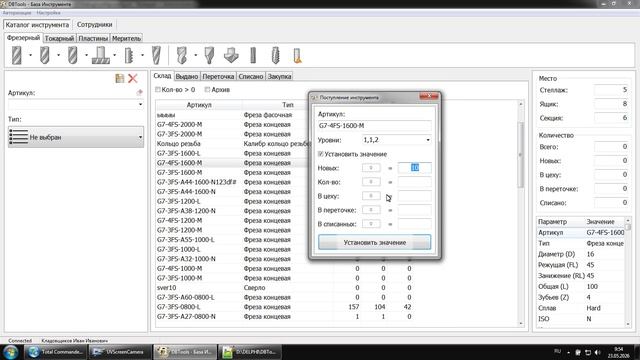Screen dimensions: 640x360
Task: Switch to Сотрудники tab
Action: click(94, 24)
